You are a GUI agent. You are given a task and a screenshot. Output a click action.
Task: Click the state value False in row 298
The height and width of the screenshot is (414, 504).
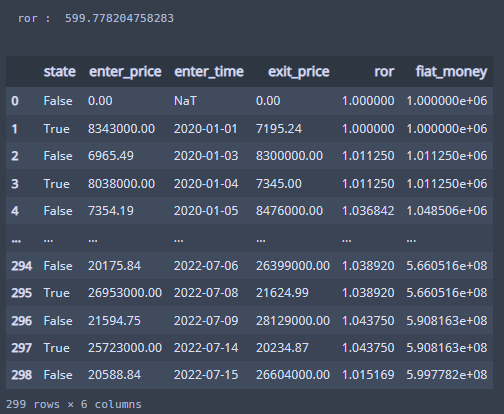click(x=58, y=375)
